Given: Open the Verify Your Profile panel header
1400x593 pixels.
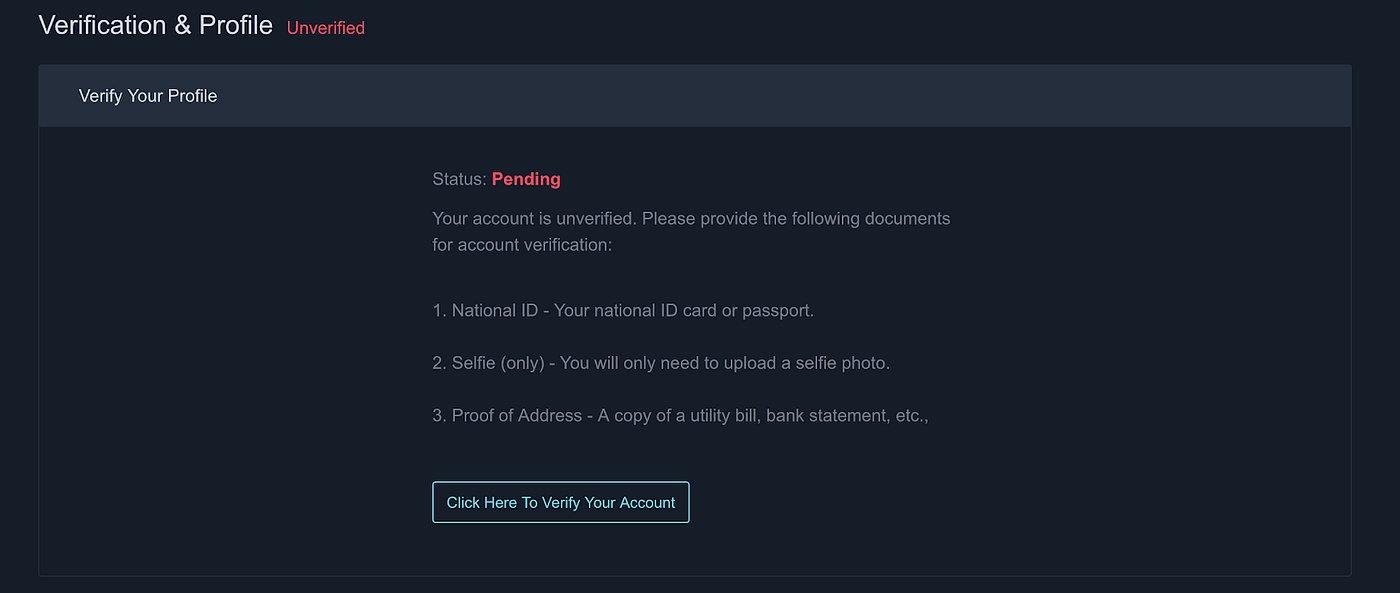Looking at the screenshot, I should click(x=147, y=95).
